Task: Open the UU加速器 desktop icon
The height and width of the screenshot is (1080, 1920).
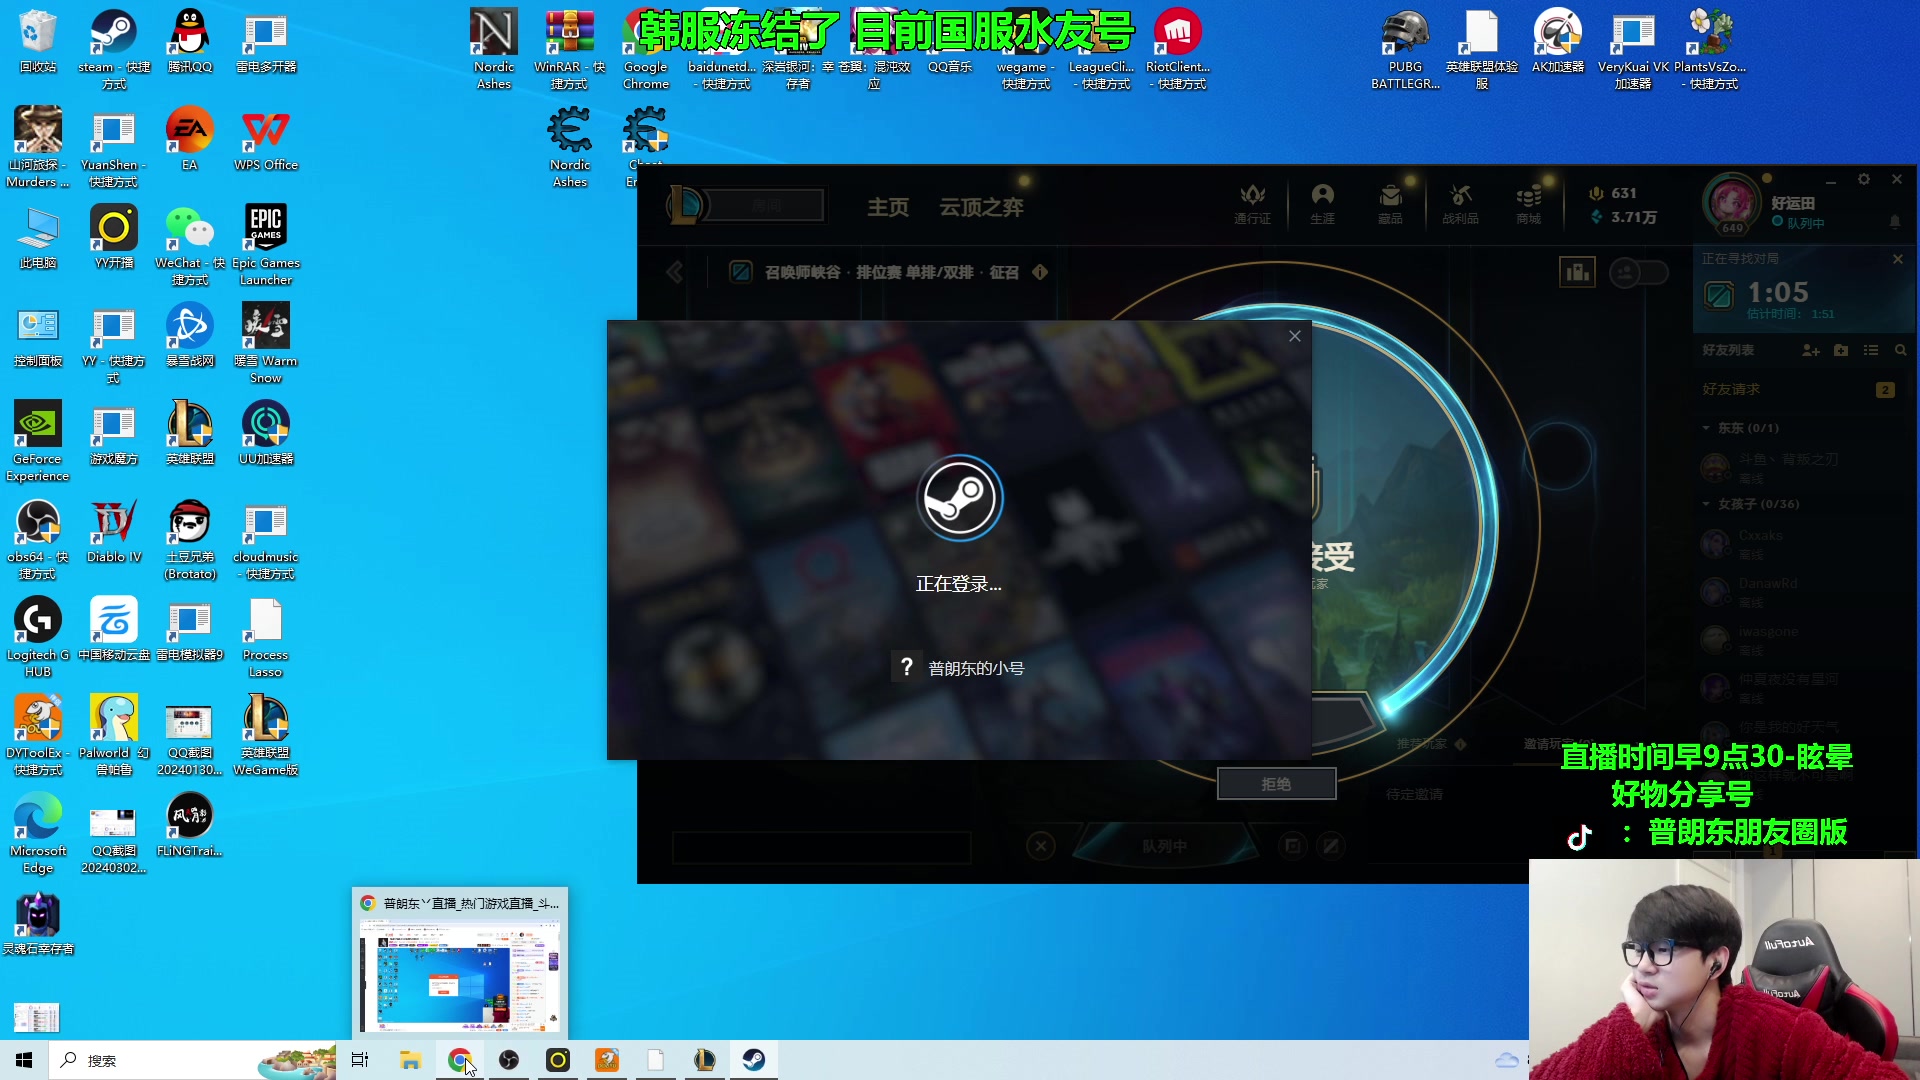Action: [x=266, y=434]
